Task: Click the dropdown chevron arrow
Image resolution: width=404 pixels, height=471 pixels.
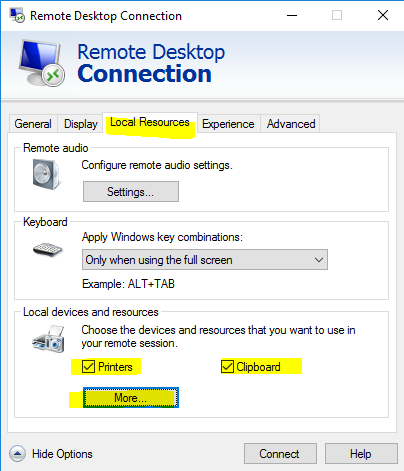Action: click(319, 260)
